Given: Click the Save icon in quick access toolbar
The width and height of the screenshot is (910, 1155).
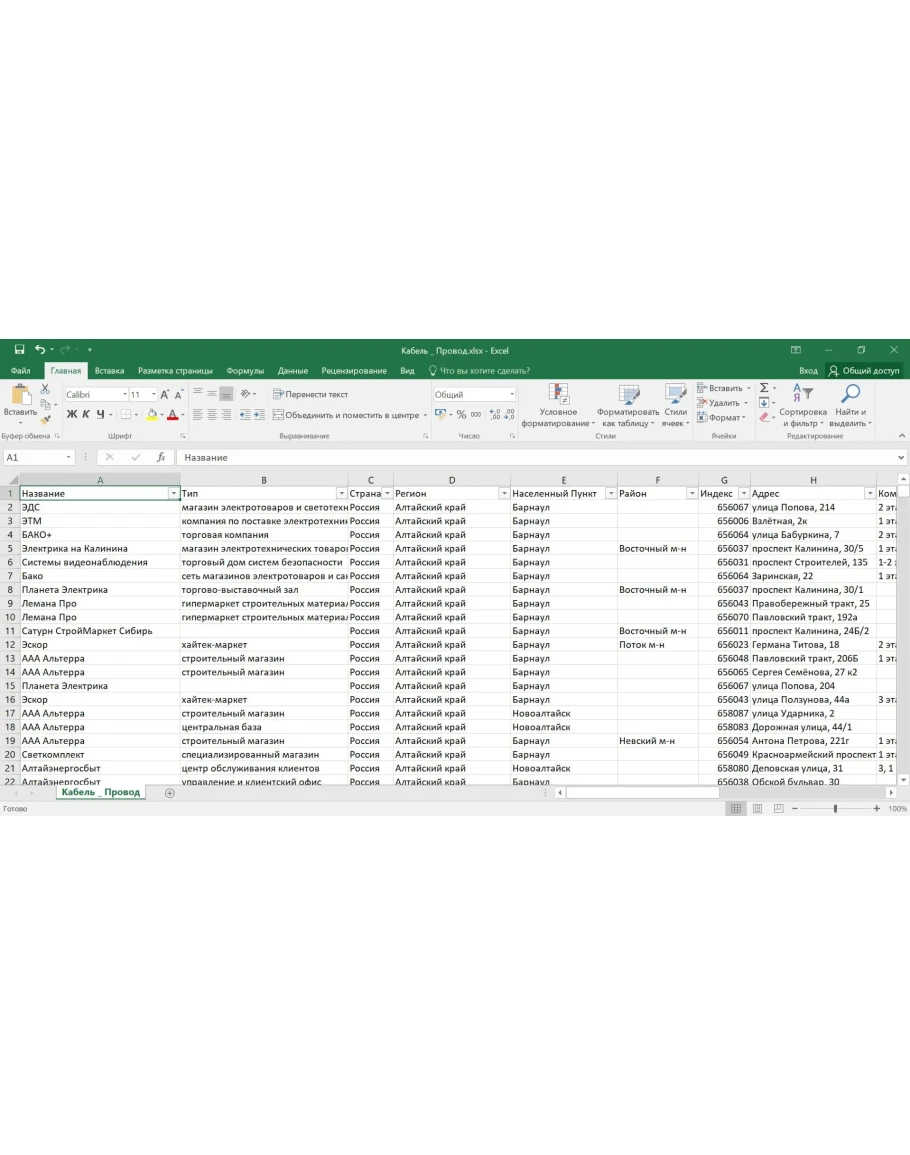Looking at the screenshot, I should pyautogui.click(x=19, y=350).
